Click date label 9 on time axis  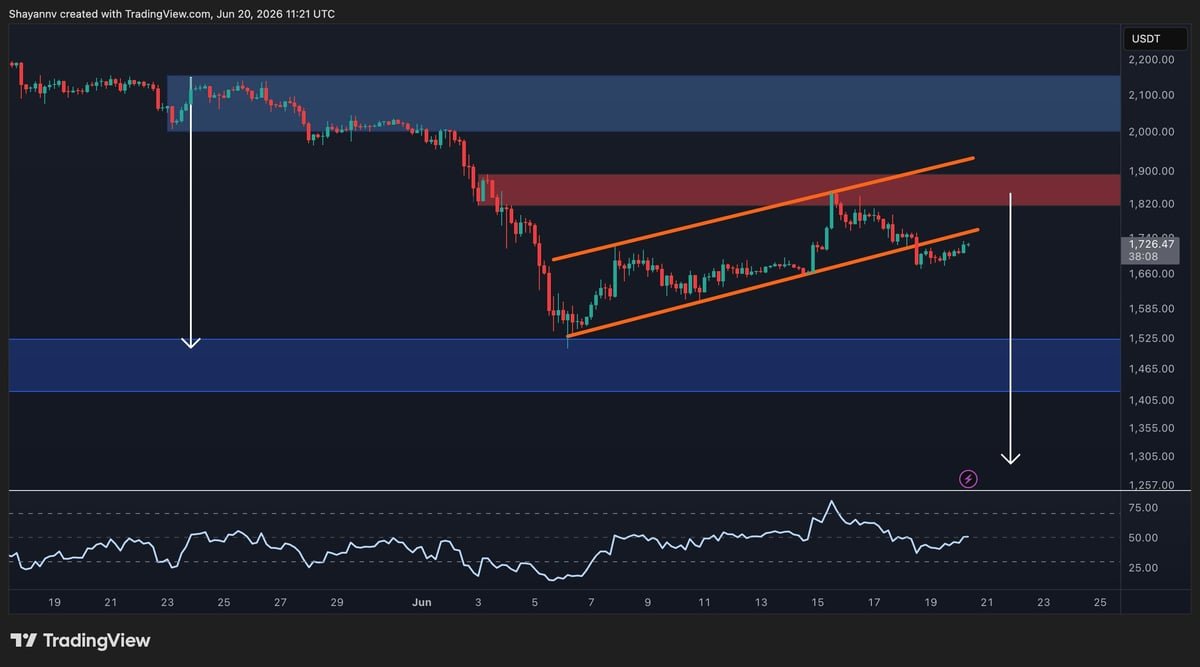point(648,603)
